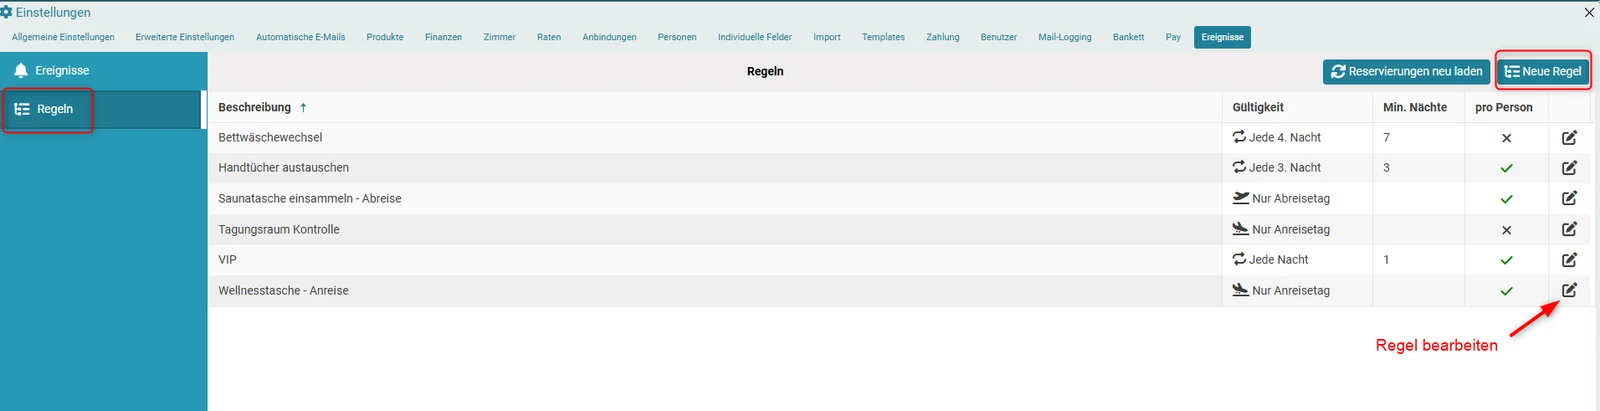The image size is (1600, 411).
Task: Click Min. Nächte value 3
Action: click(x=1386, y=167)
